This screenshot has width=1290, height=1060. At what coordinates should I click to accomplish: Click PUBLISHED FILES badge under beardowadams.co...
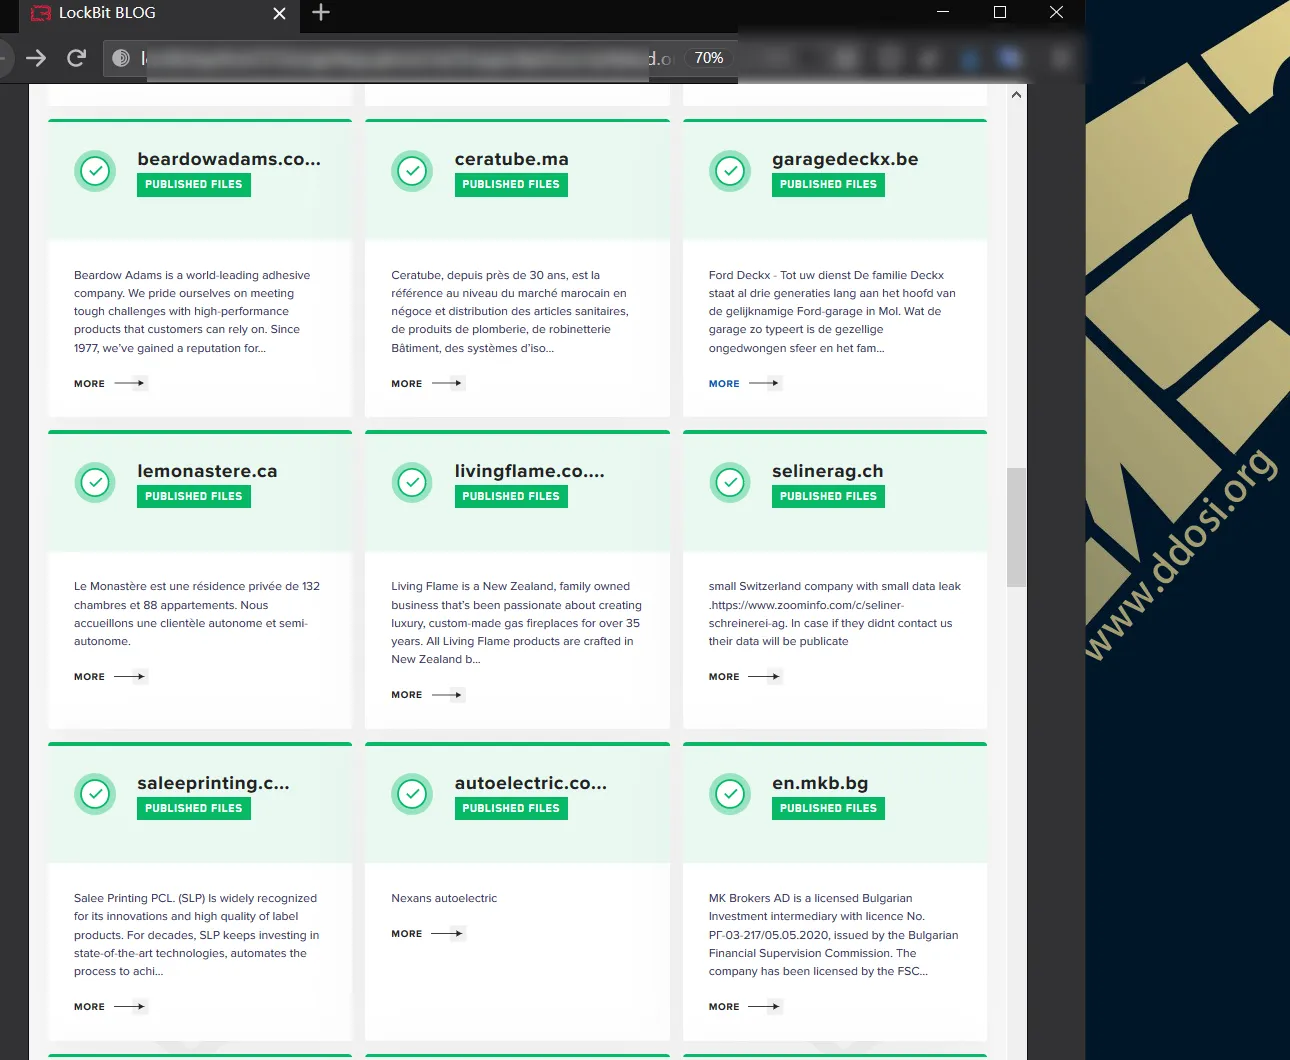click(194, 185)
